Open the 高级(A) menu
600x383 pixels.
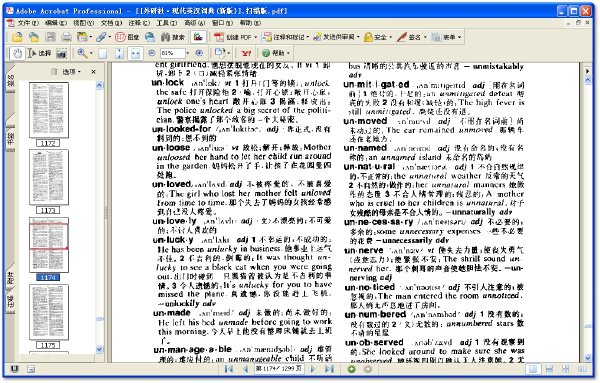point(194,23)
